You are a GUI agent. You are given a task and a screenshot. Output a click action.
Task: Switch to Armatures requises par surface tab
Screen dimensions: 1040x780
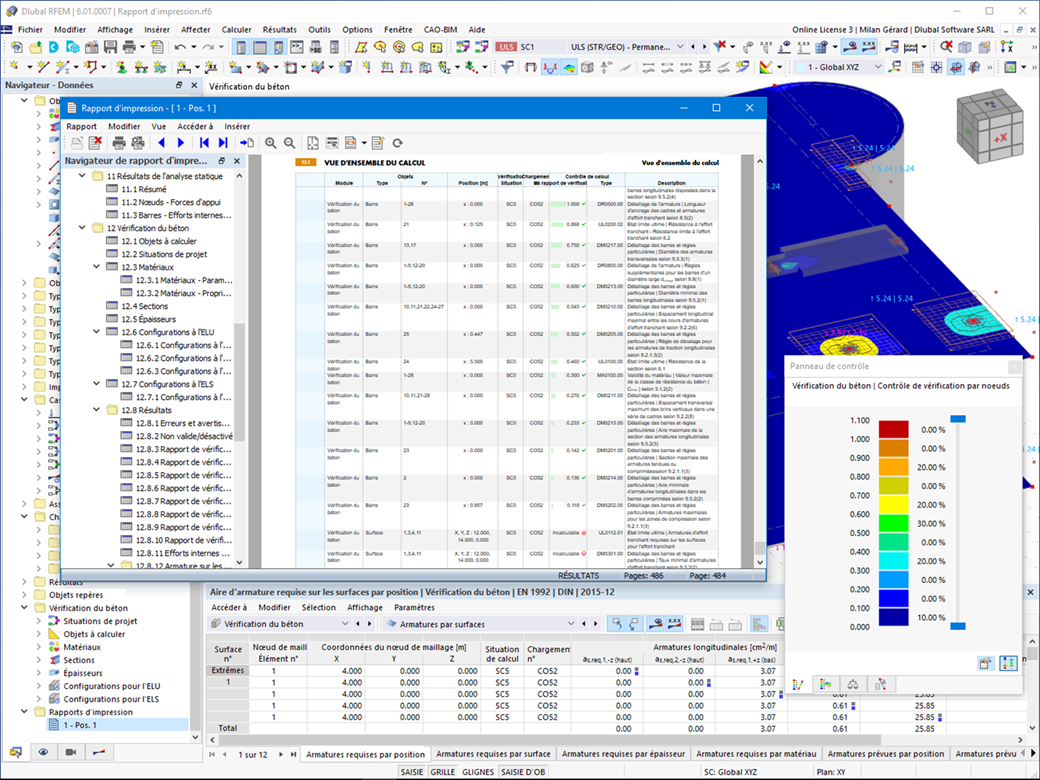click(493, 754)
